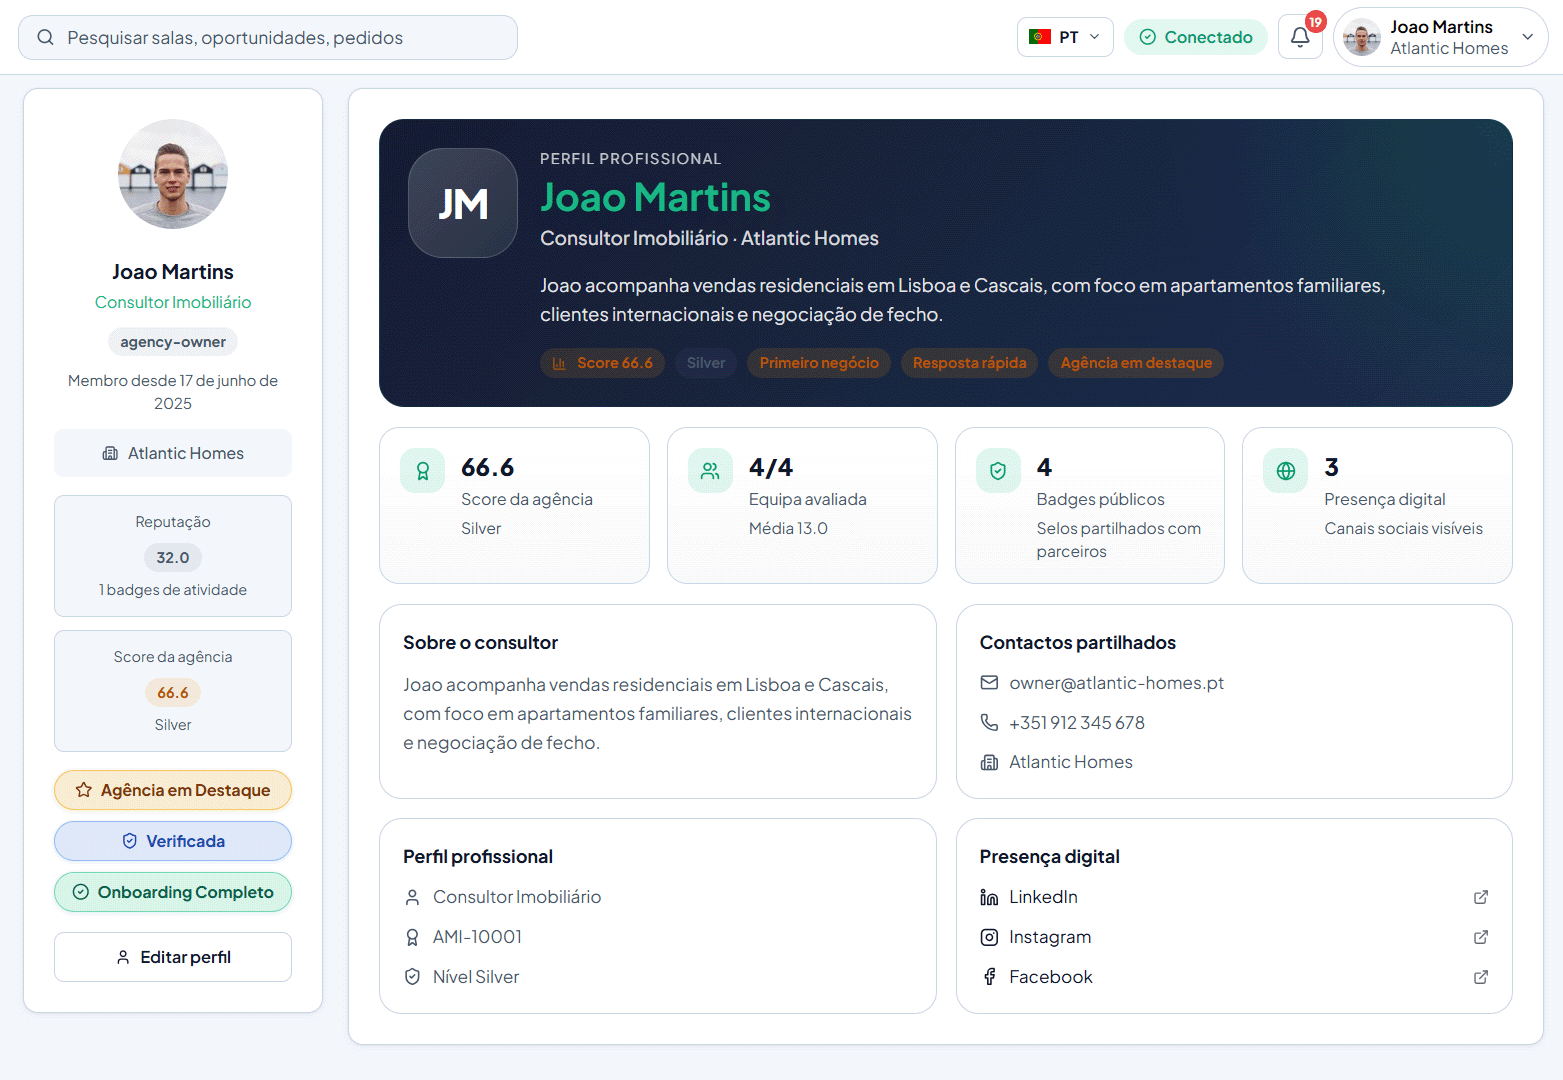Viewport: 1563px width, 1080px height.
Task: Click the chart icon in Score 66.6 badge
Action: pos(560,363)
